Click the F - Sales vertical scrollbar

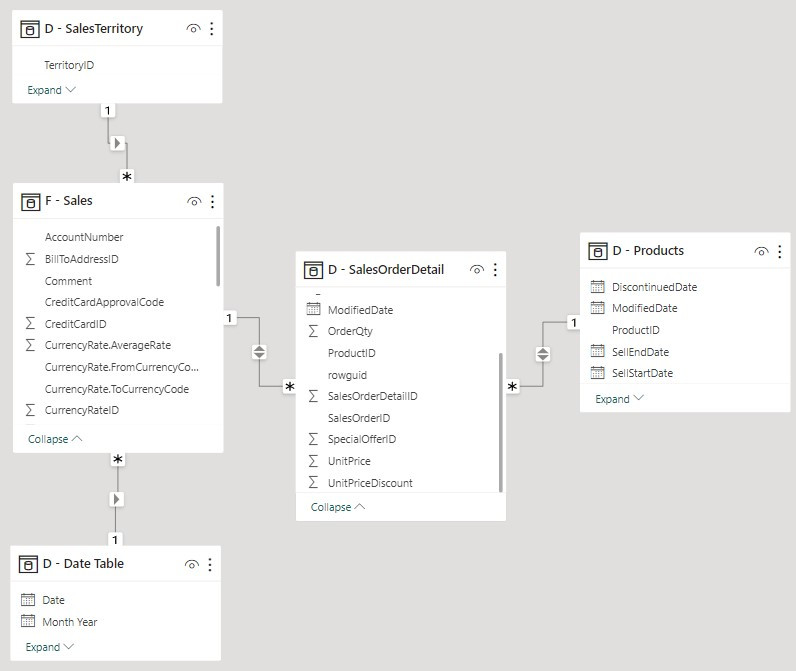point(218,255)
